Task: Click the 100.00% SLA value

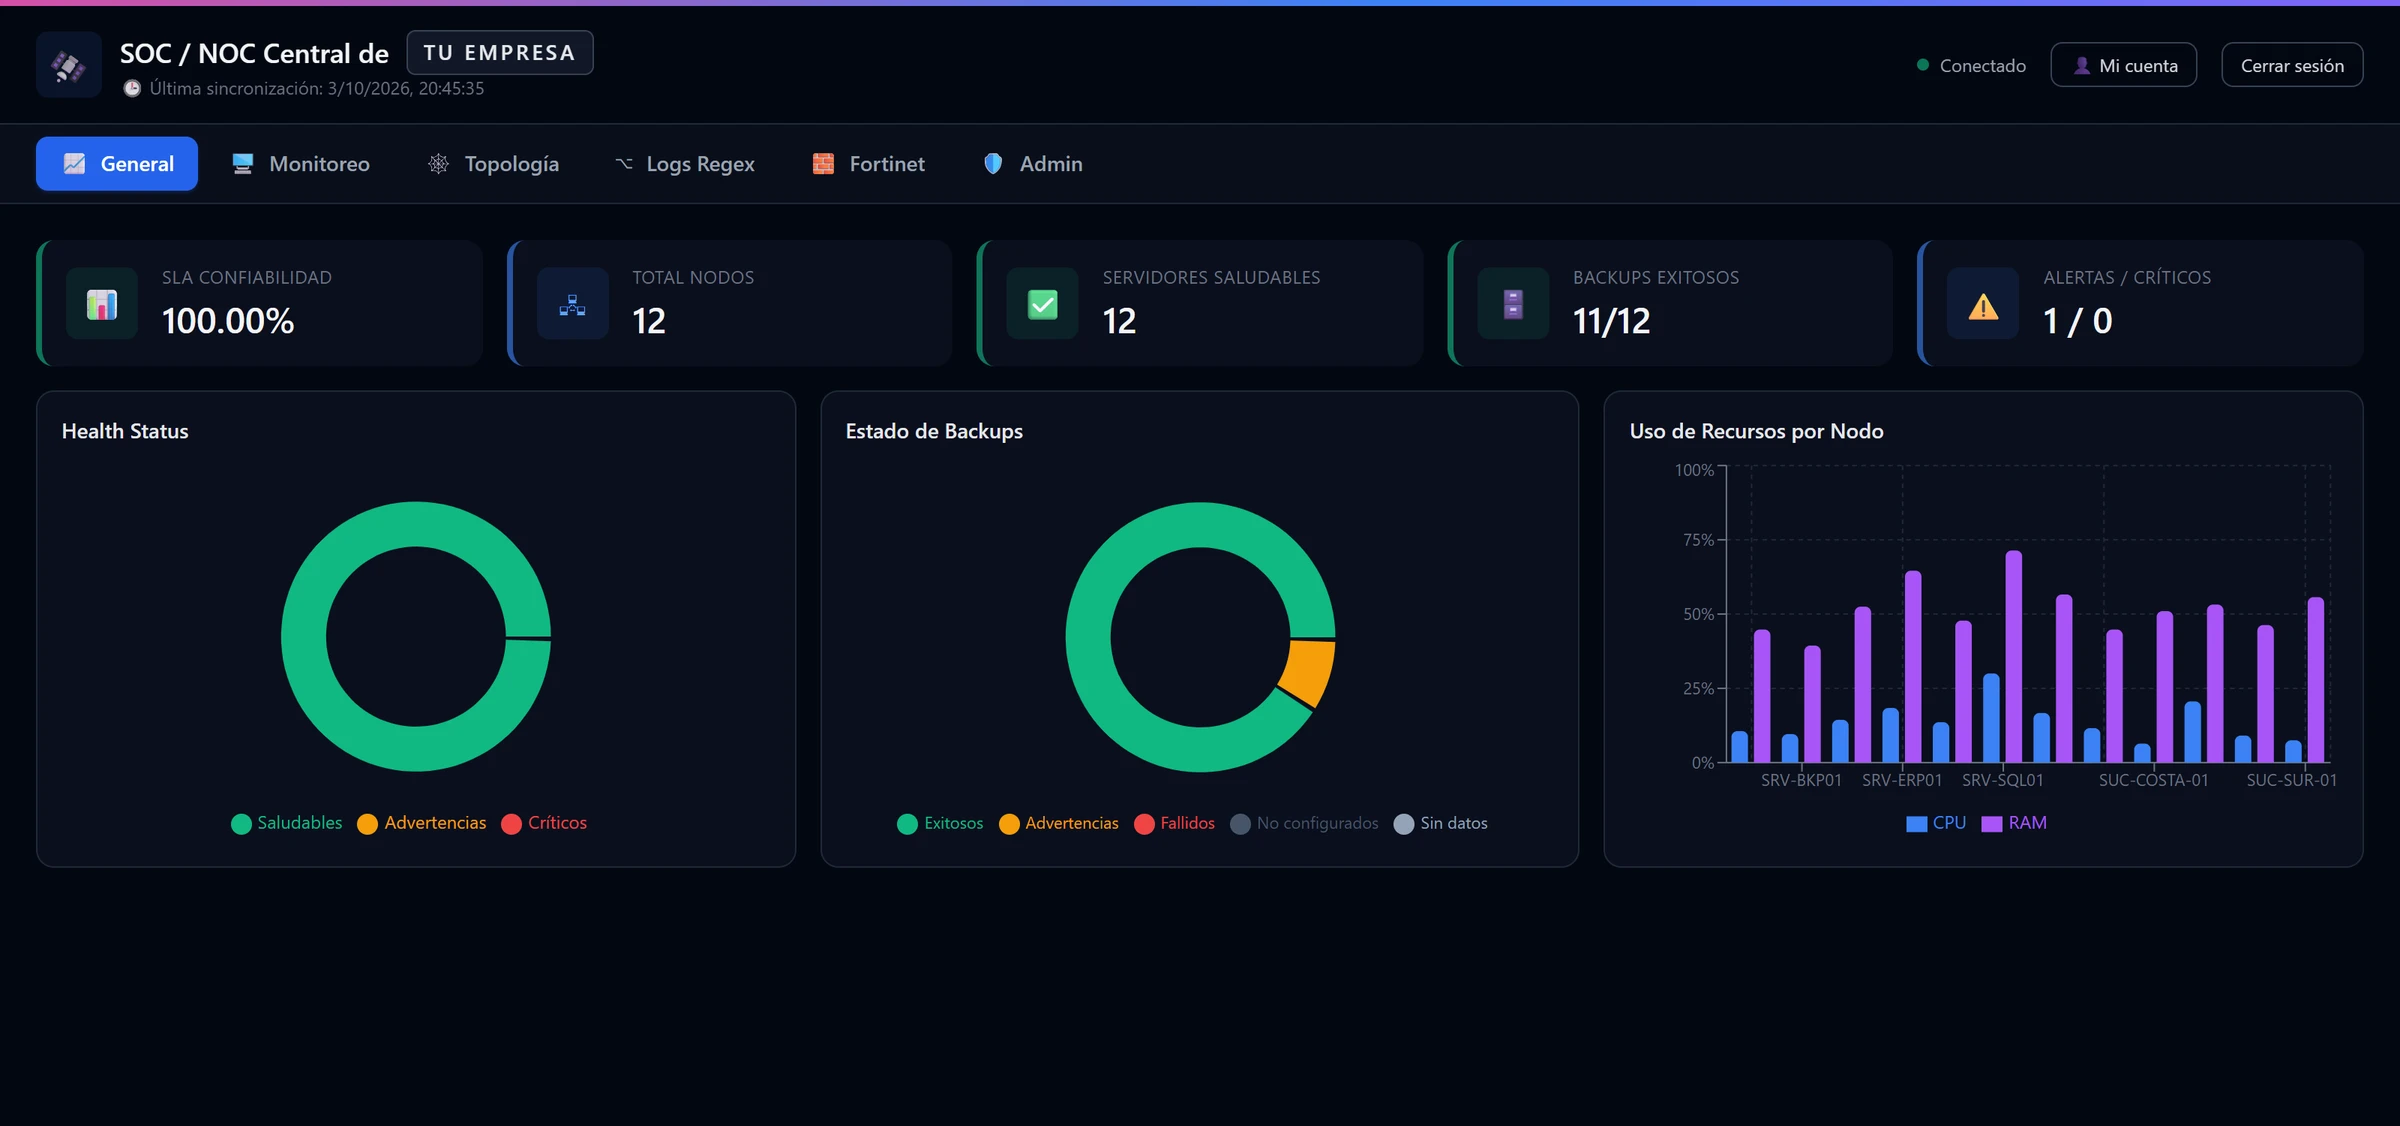Action: pyautogui.click(x=228, y=321)
